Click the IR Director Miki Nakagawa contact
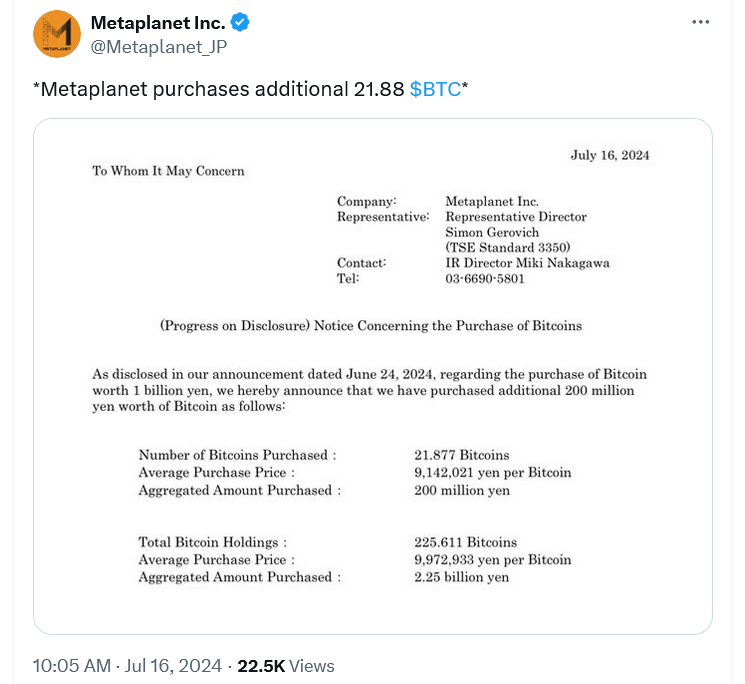745x684 pixels. 527,263
